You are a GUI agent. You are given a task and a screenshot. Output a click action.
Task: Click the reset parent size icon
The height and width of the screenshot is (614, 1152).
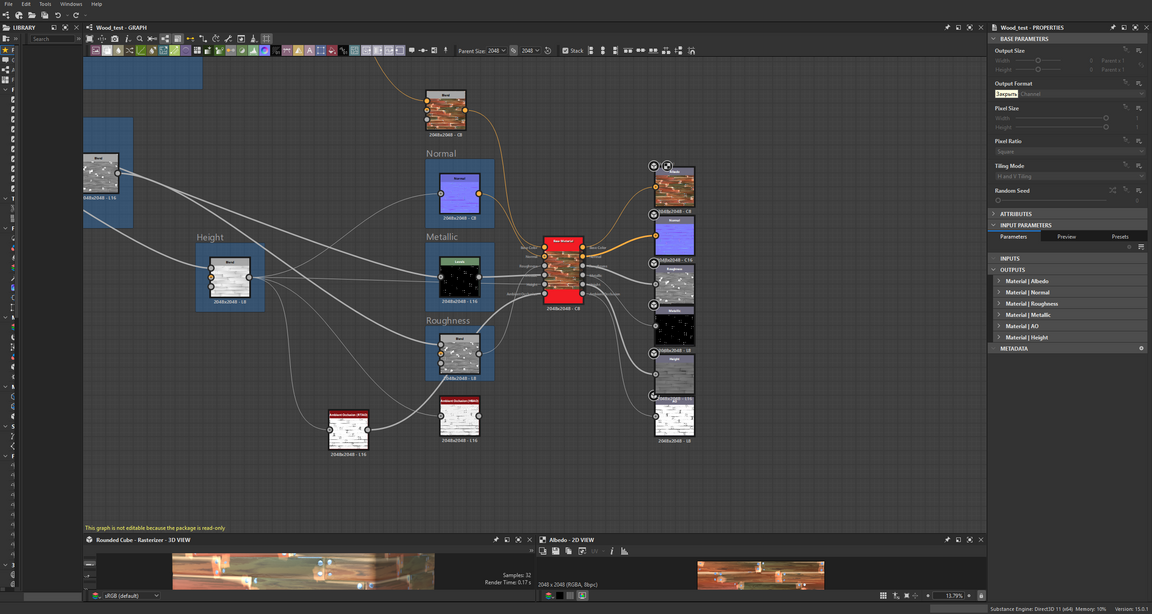coord(548,50)
